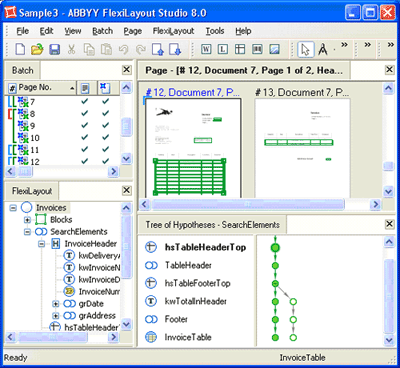Click the TableHeader group icon in hypotheses
Viewport: 400px width, 368px height.
151,265
